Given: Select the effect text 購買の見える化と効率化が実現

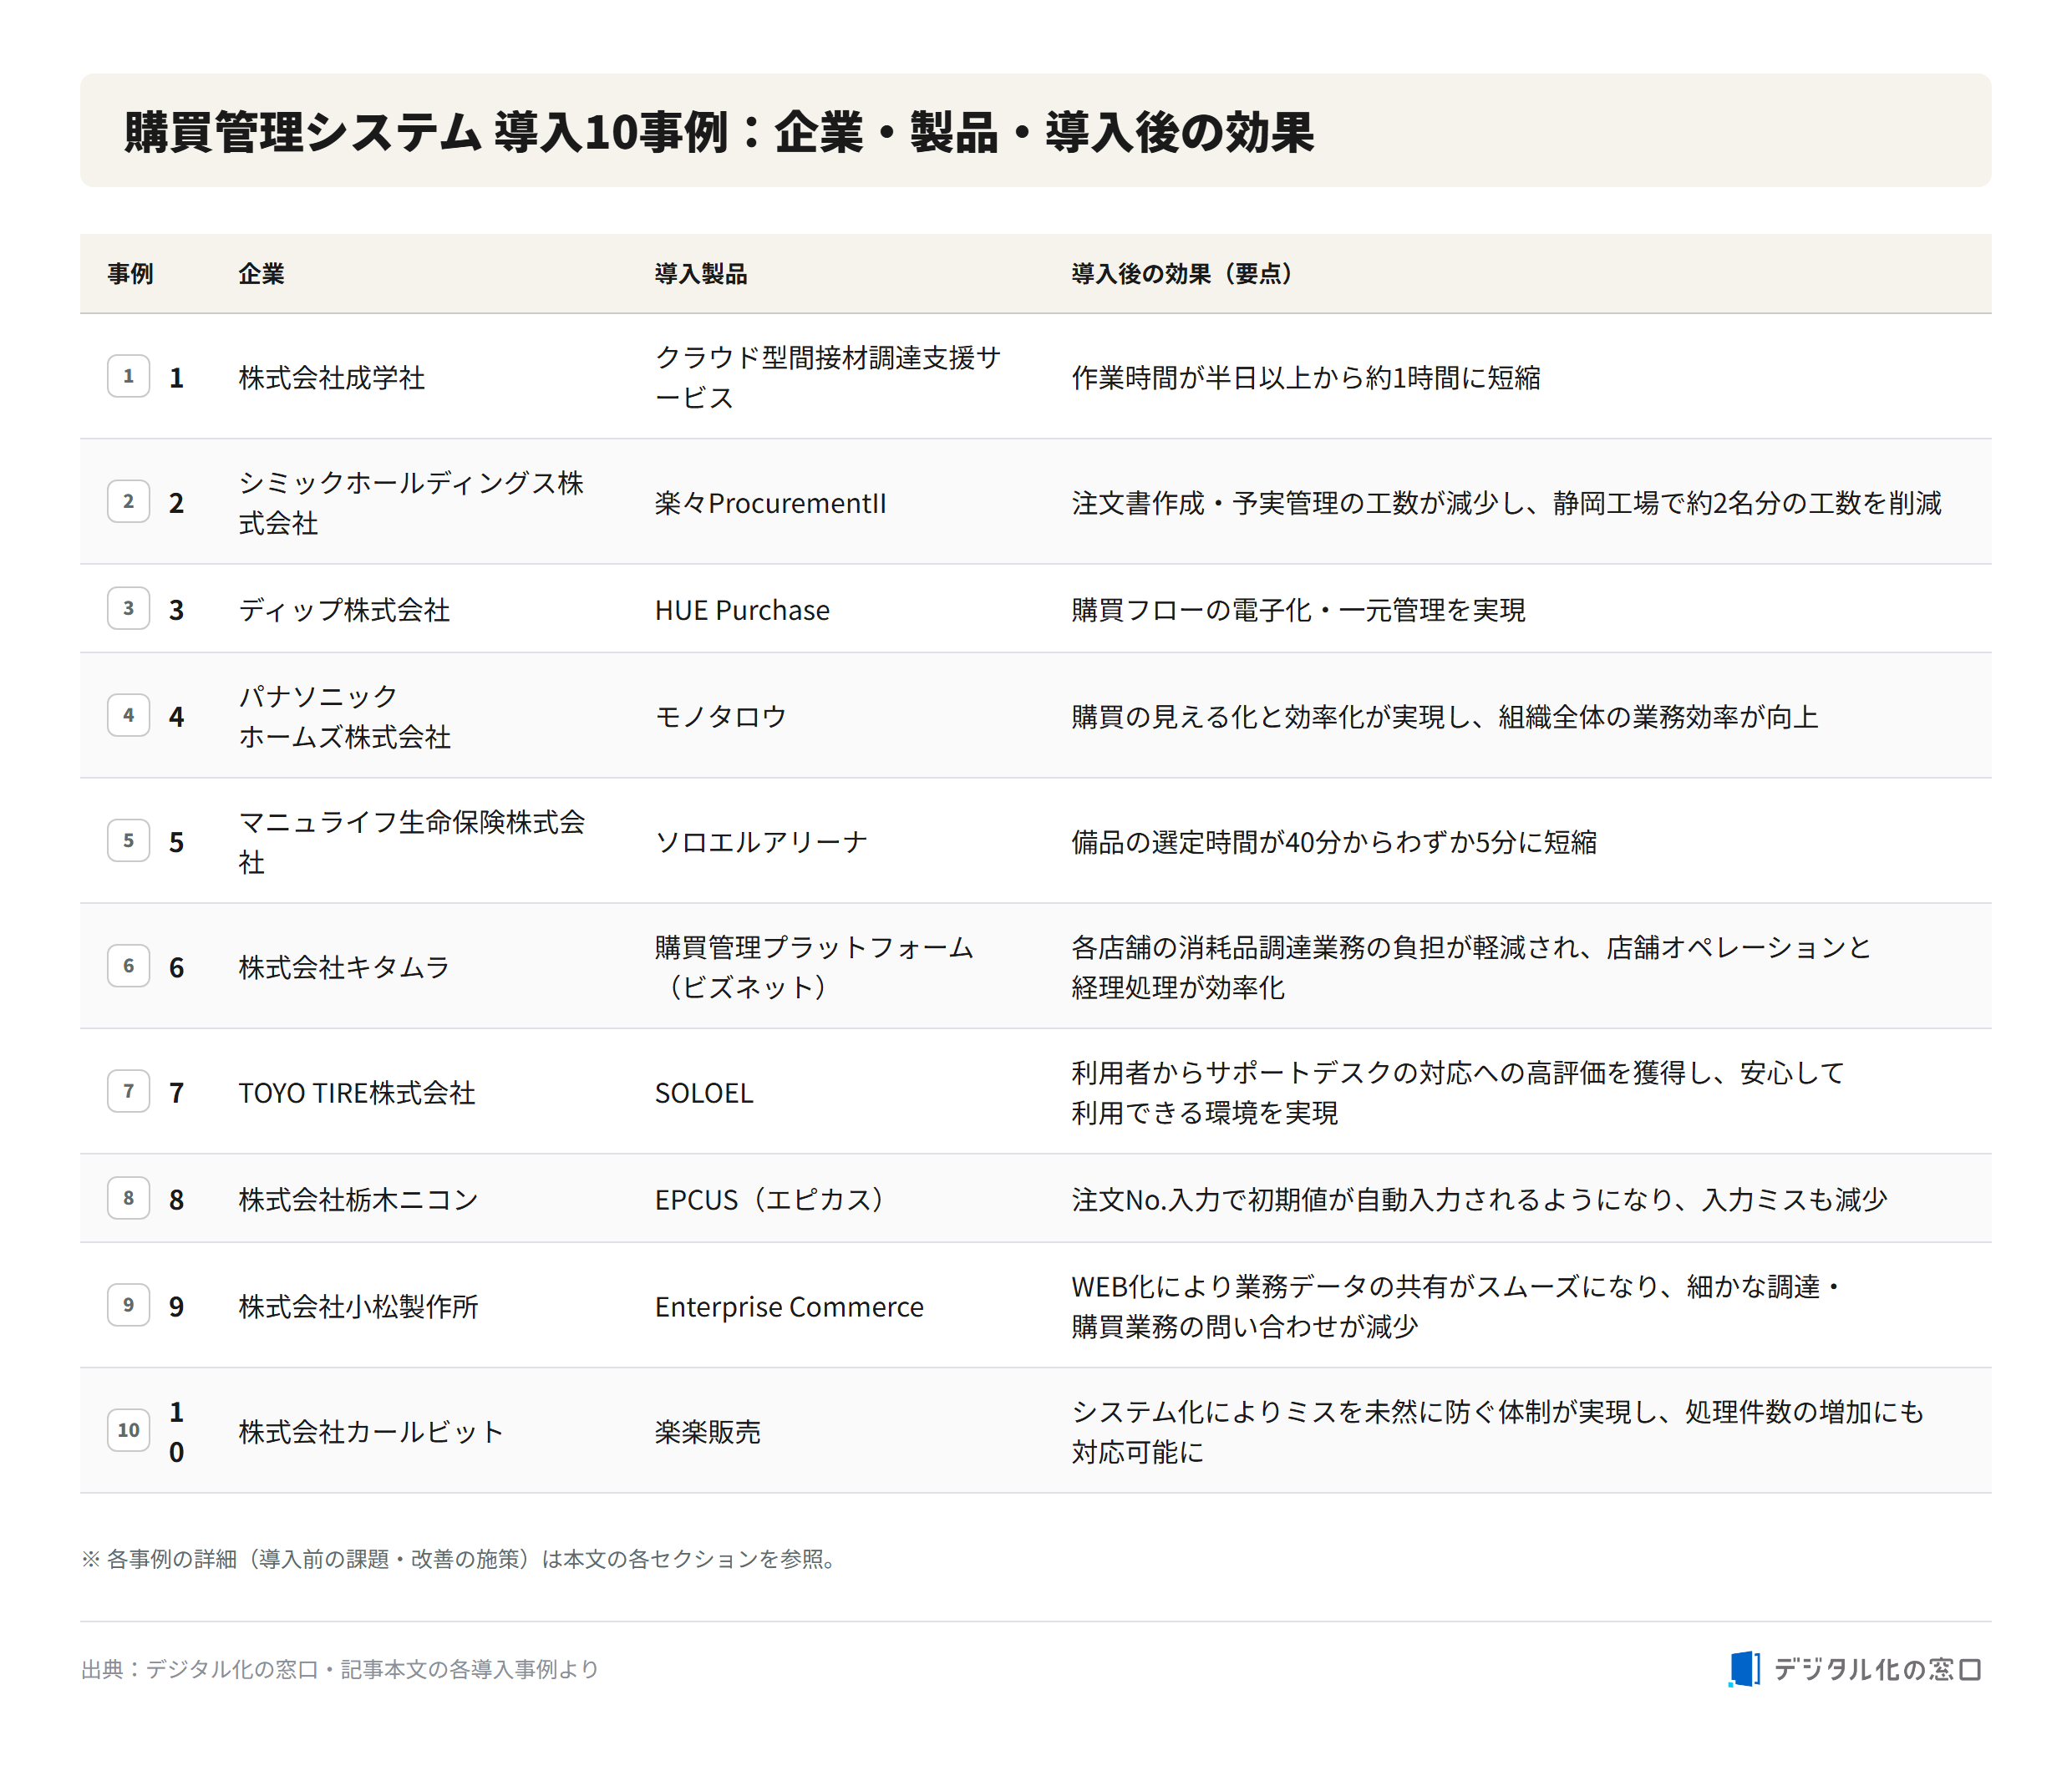Looking at the screenshot, I should (x=1444, y=717).
